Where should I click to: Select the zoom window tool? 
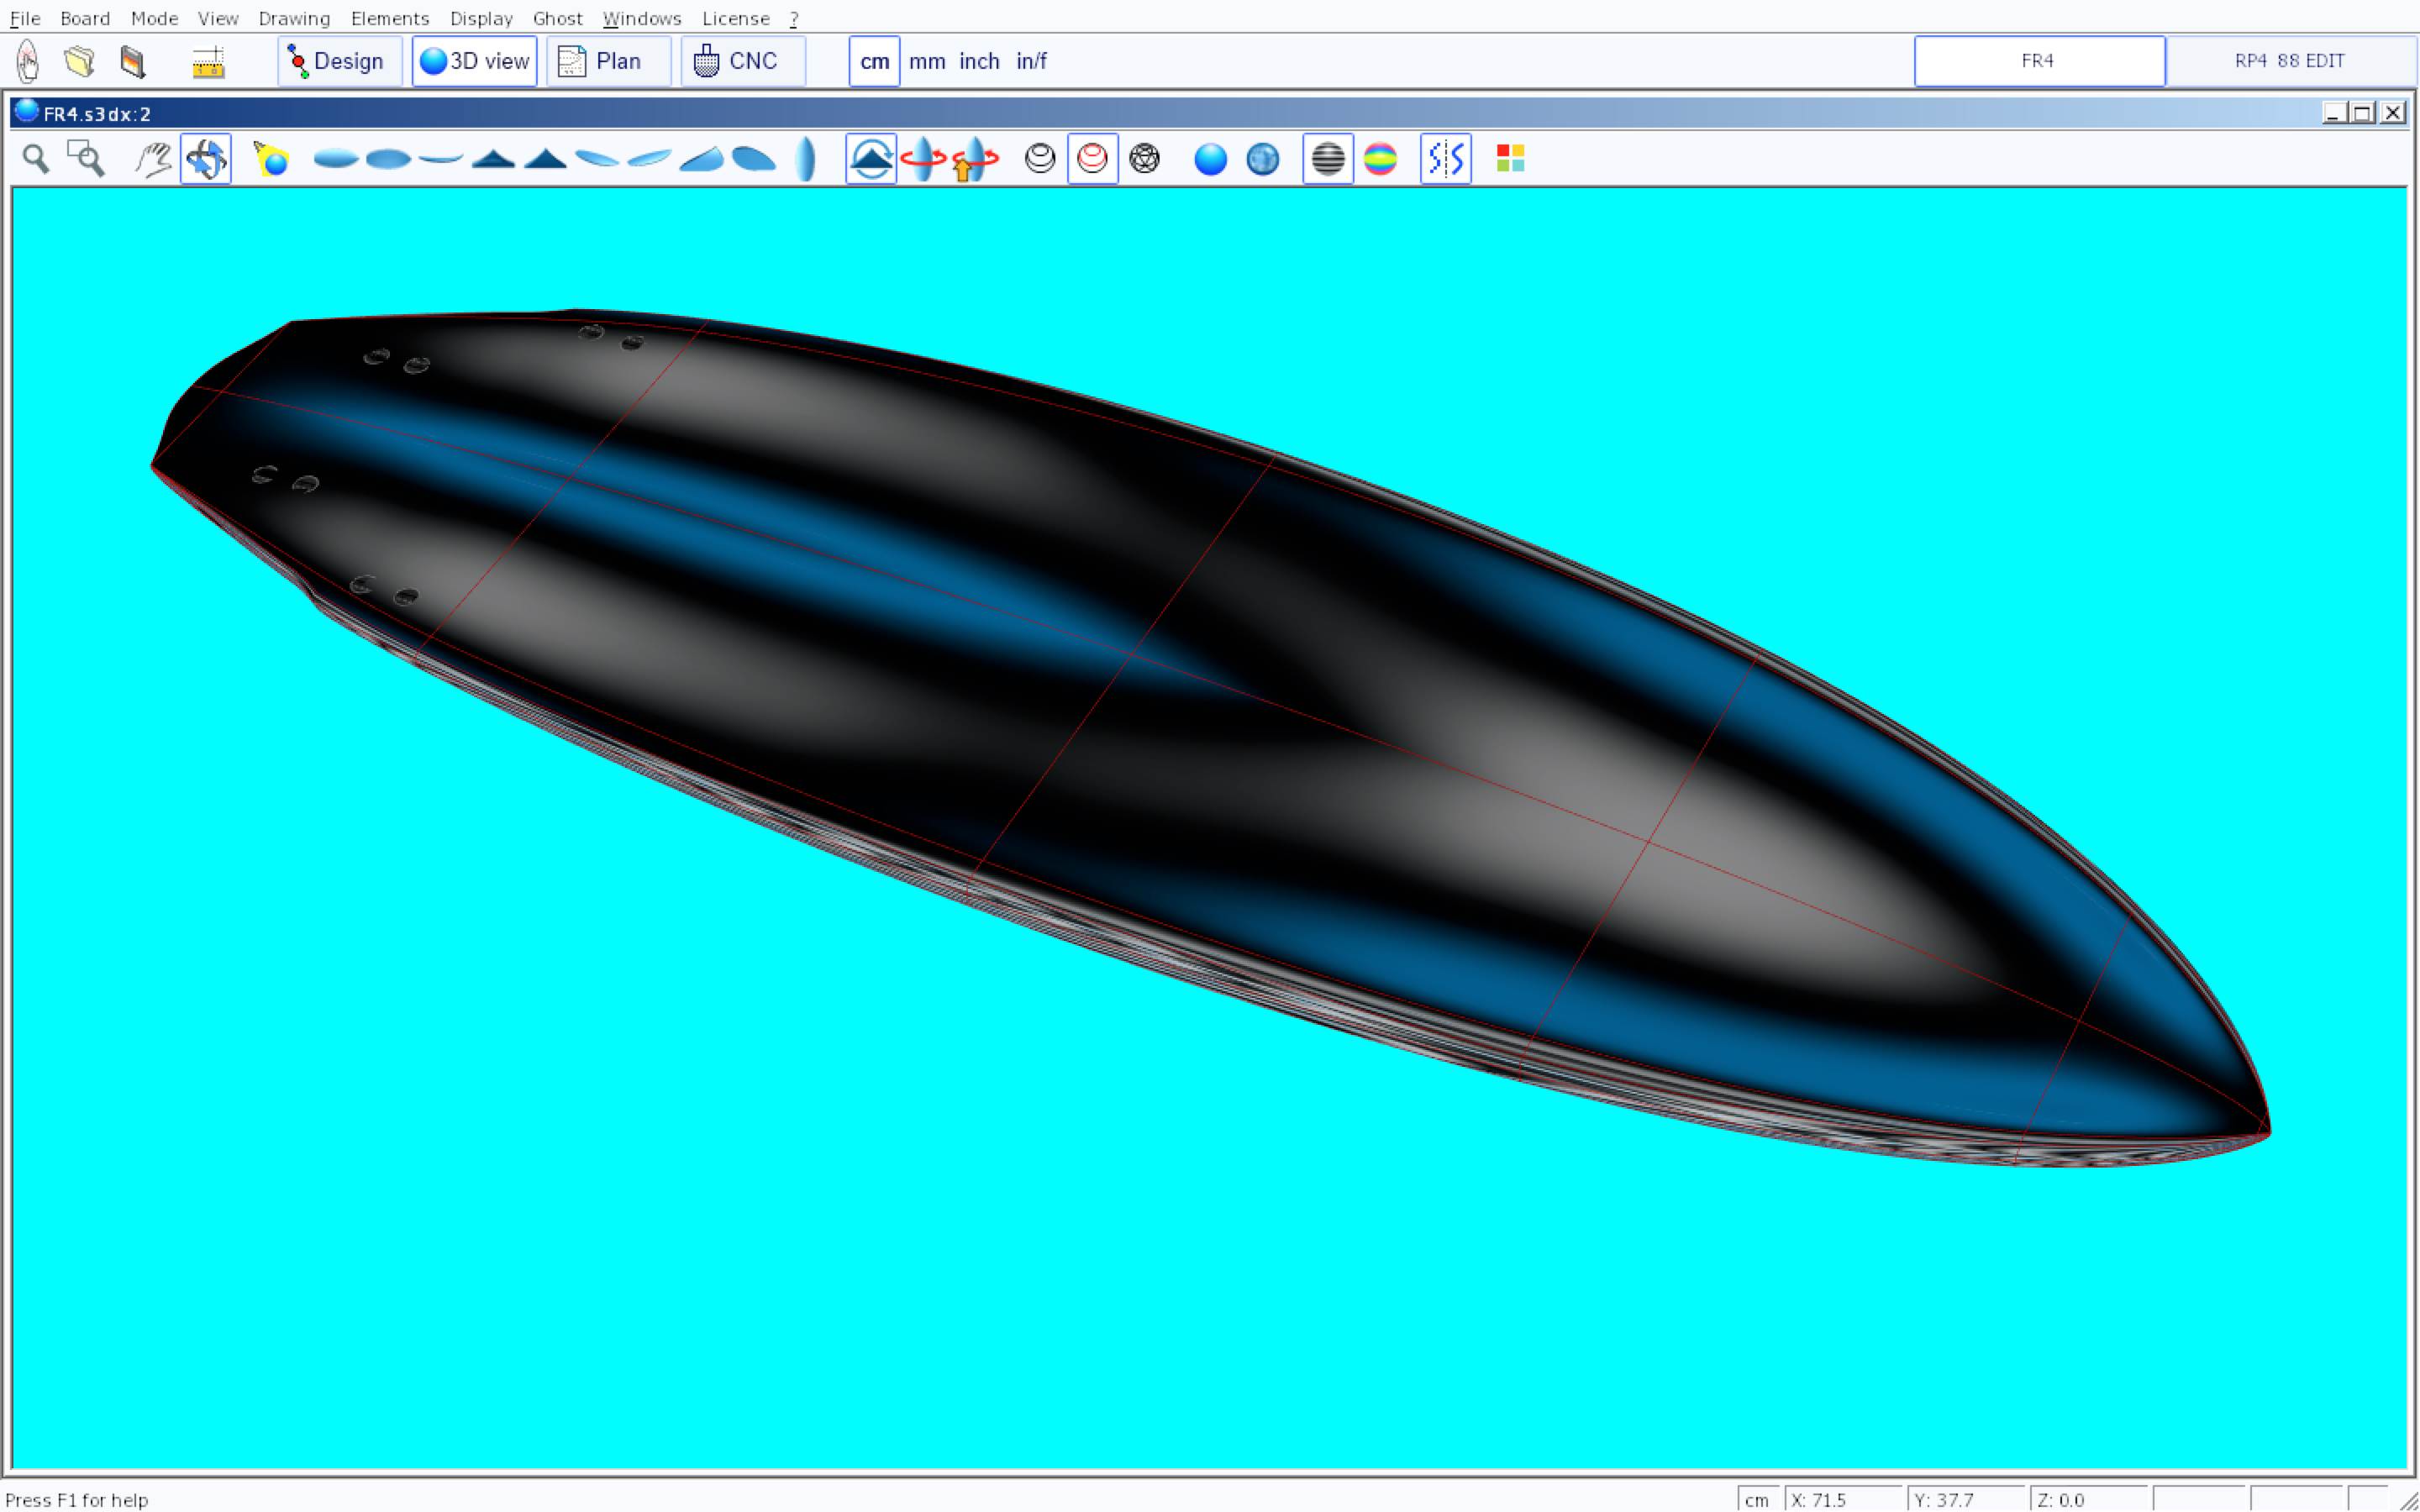86,159
